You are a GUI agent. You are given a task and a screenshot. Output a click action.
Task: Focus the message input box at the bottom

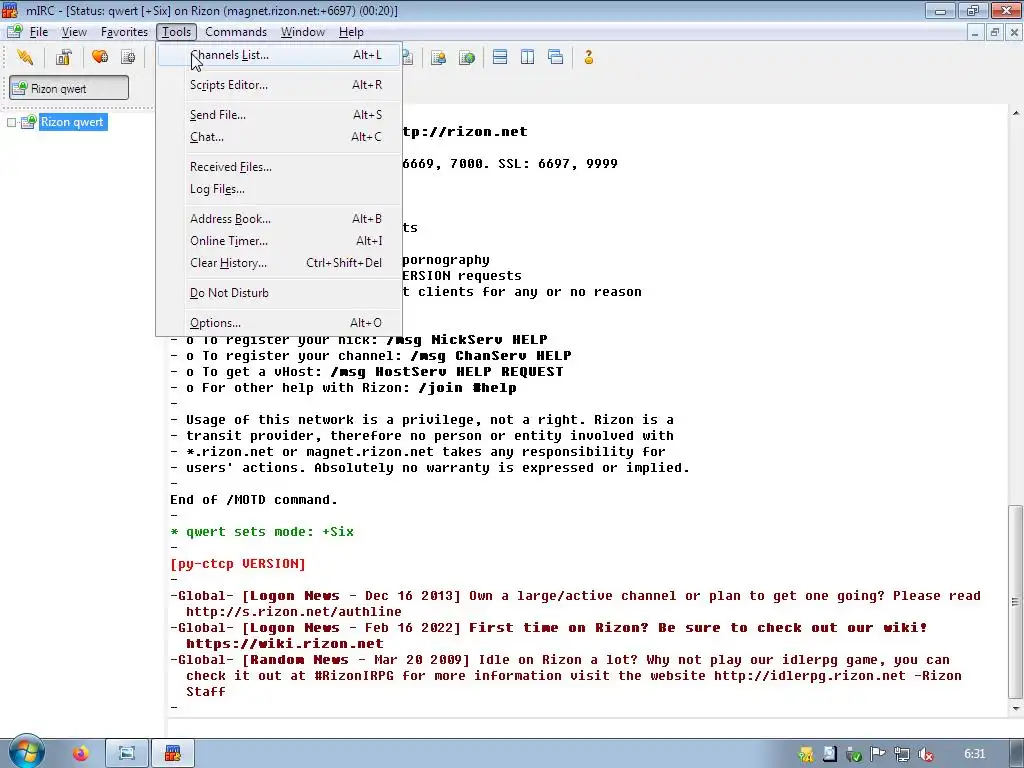coord(588,727)
